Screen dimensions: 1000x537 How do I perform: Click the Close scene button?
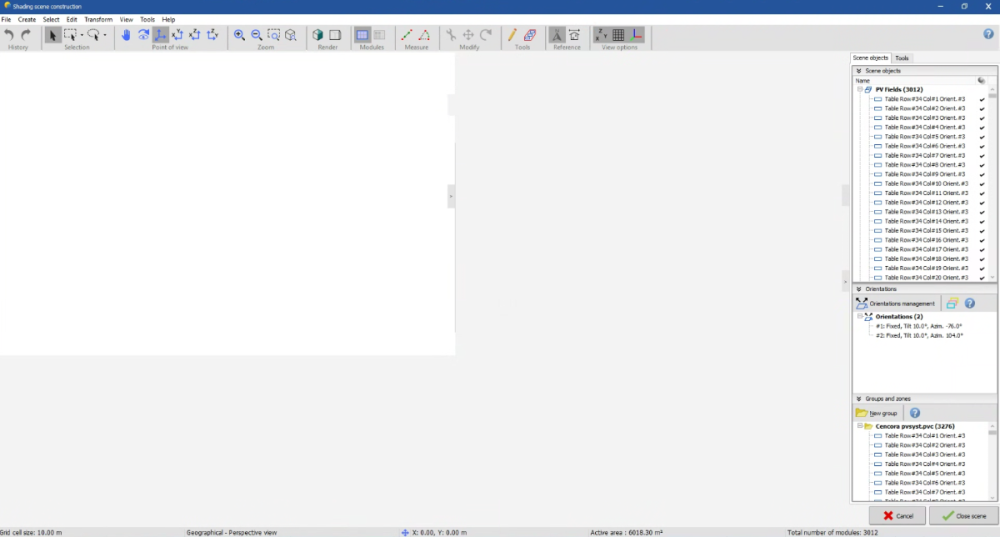(963, 516)
